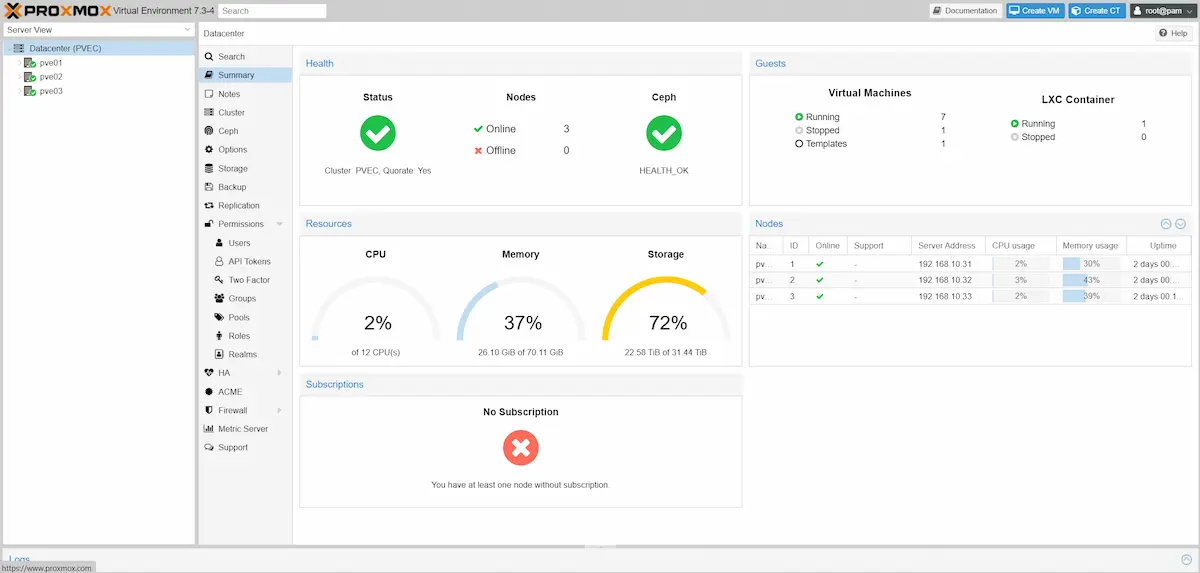The width and height of the screenshot is (1200, 573).
Task: Click the Server Address column header
Action: (947, 245)
